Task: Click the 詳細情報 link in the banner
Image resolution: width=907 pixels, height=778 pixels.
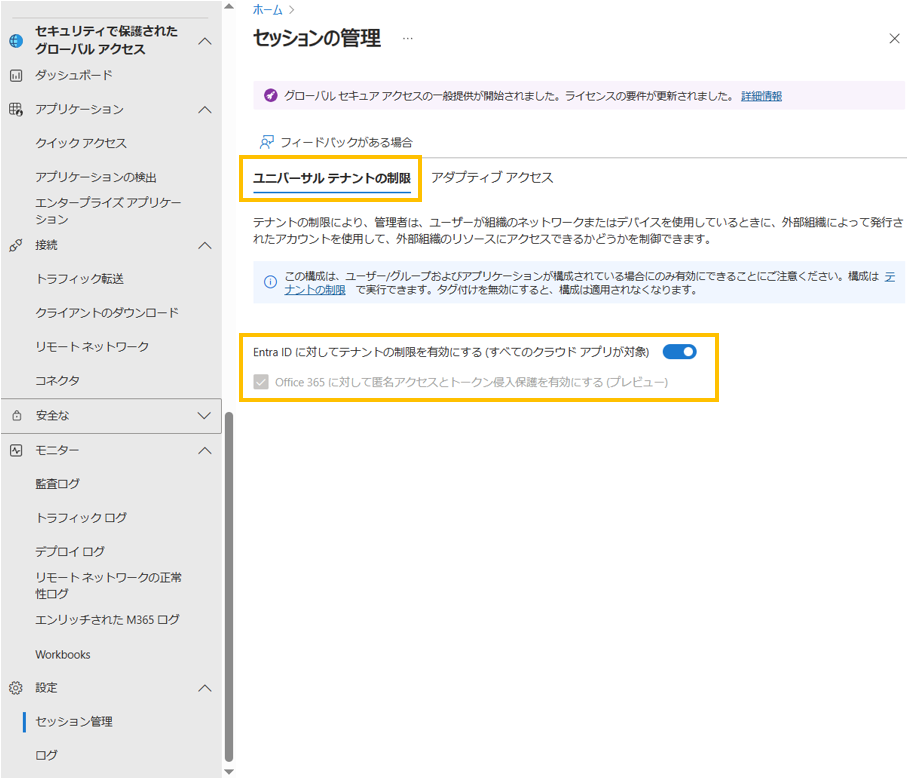Action: click(x=761, y=96)
